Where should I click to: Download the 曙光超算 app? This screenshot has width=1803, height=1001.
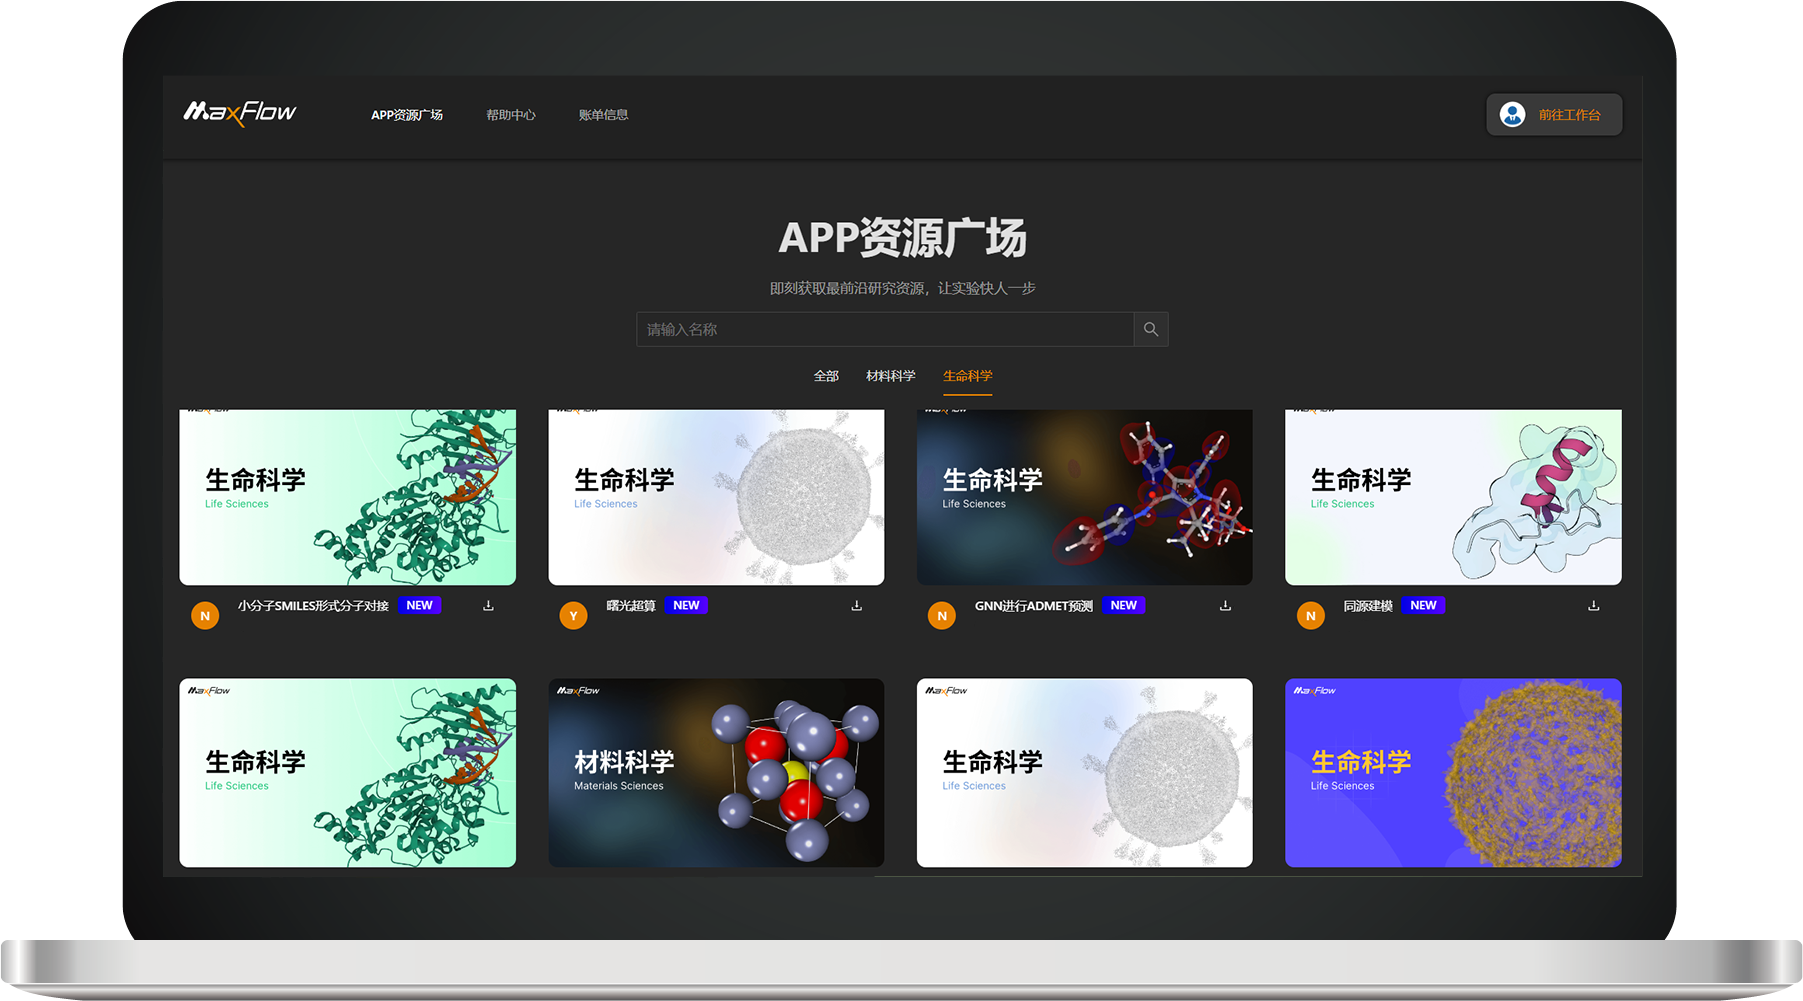(x=856, y=605)
